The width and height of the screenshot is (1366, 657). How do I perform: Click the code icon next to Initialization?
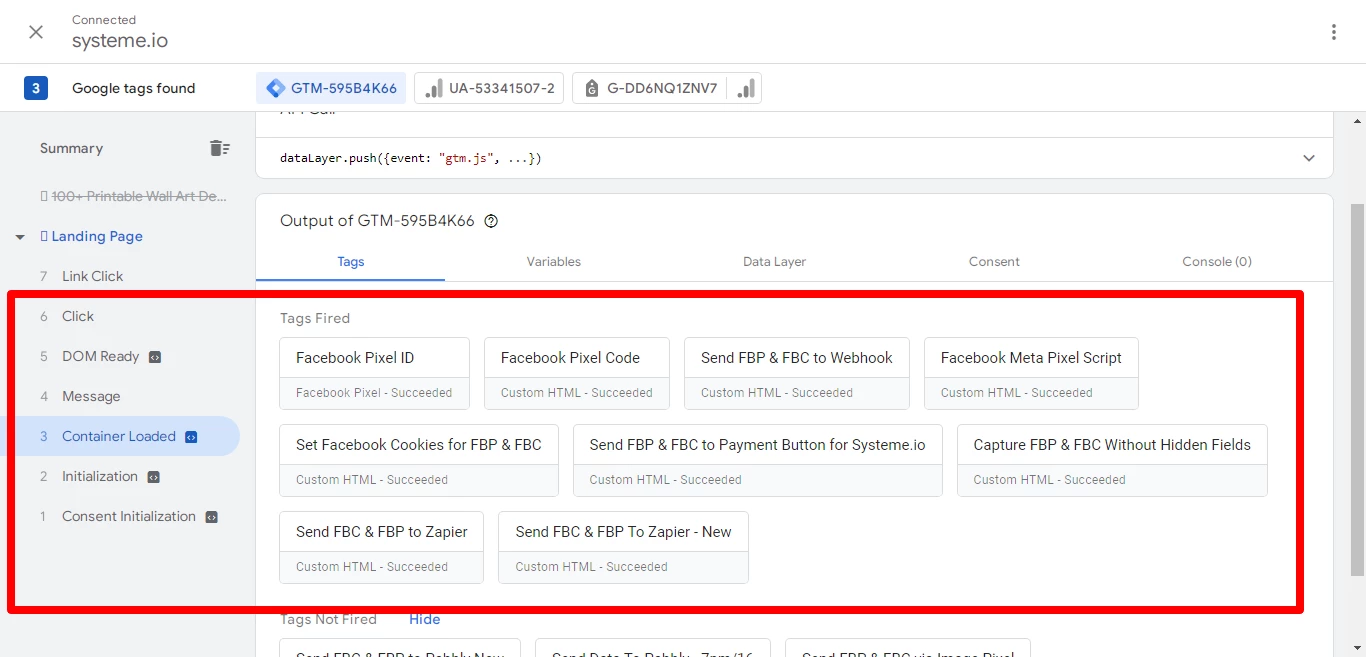153,477
